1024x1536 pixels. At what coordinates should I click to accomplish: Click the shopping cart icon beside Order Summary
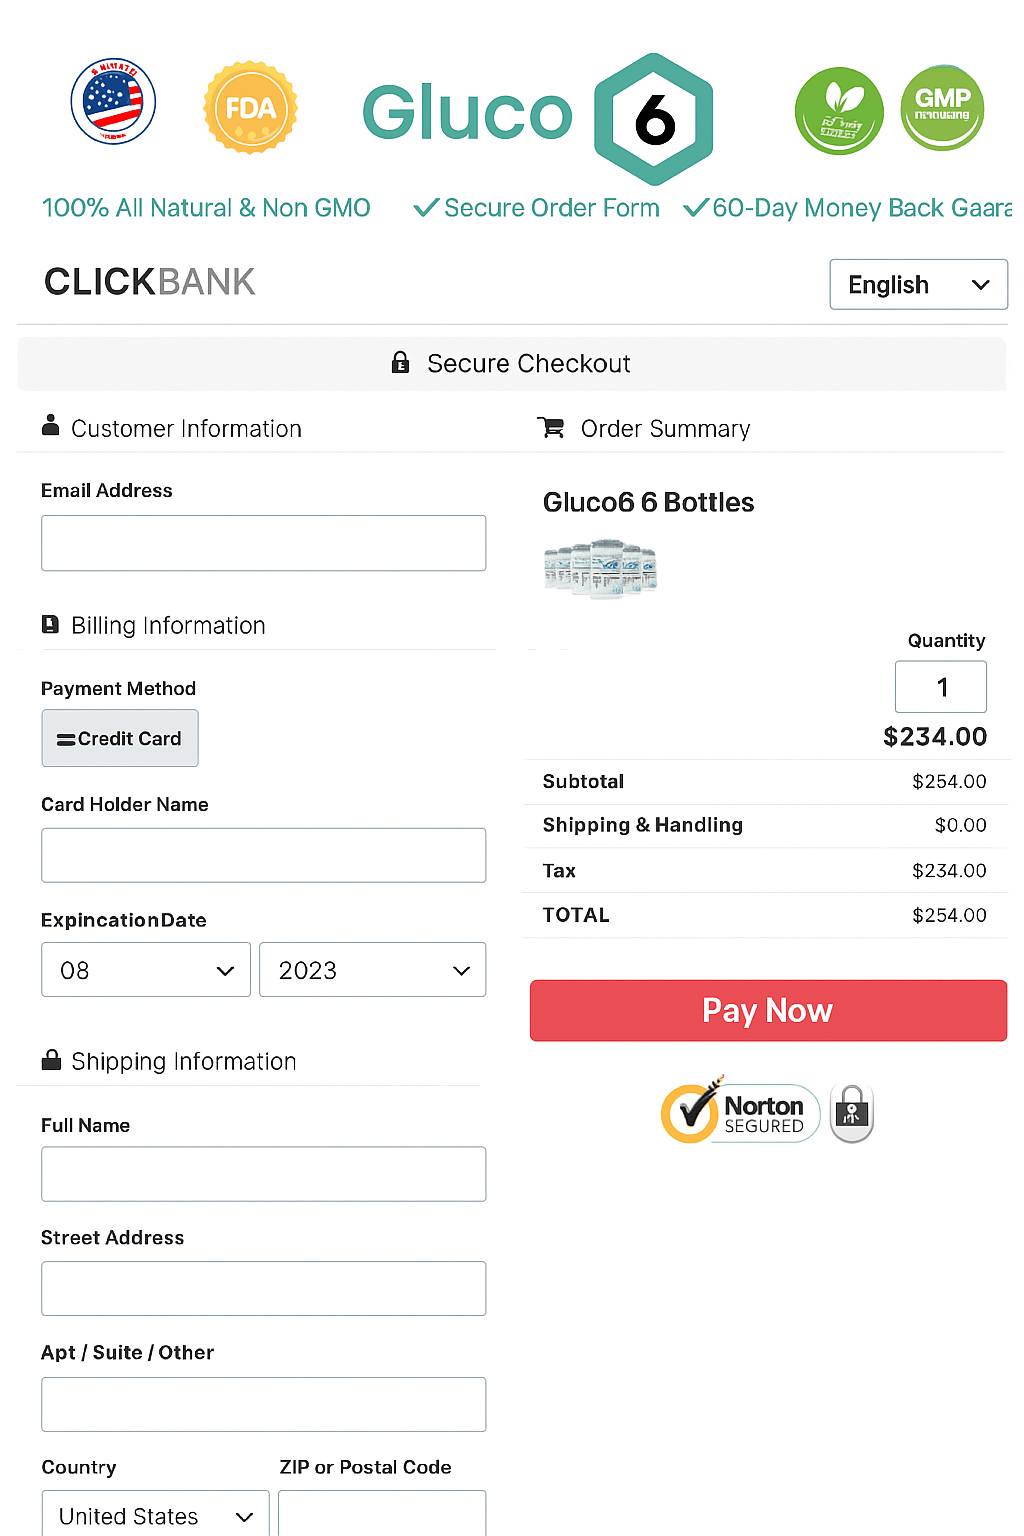551,427
